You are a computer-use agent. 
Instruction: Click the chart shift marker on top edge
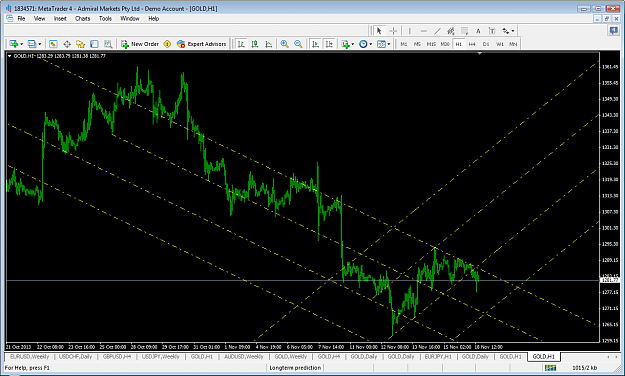480,53
